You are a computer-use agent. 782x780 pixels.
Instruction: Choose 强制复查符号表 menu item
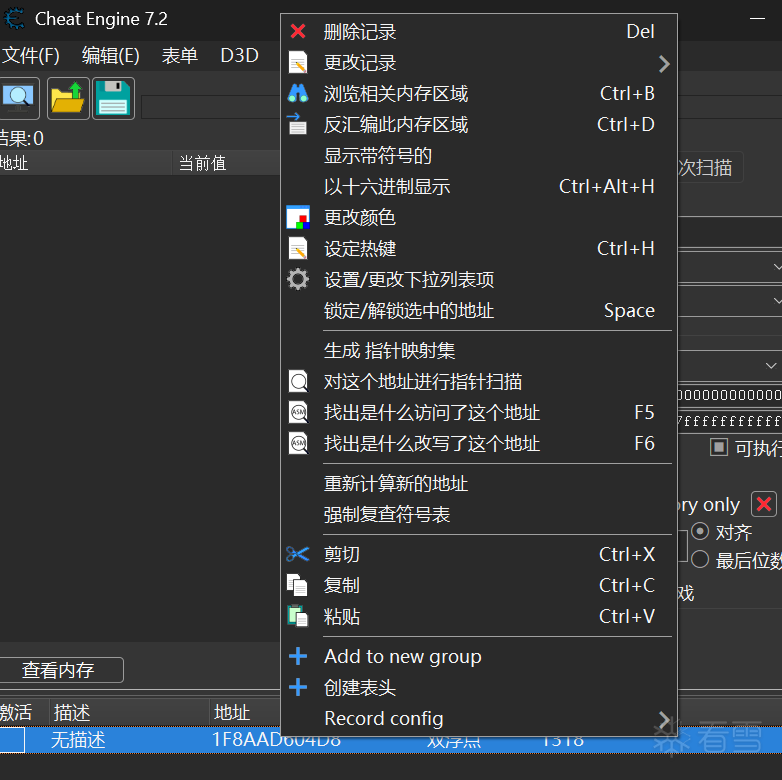click(x=479, y=514)
